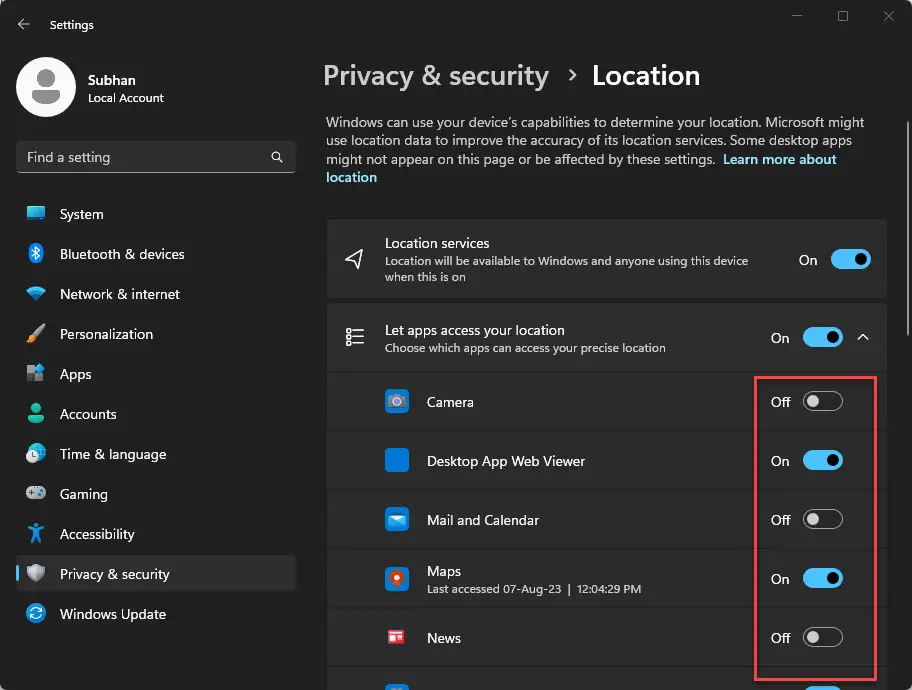Click the Gaming controller icon
912x690 pixels.
[36, 493]
